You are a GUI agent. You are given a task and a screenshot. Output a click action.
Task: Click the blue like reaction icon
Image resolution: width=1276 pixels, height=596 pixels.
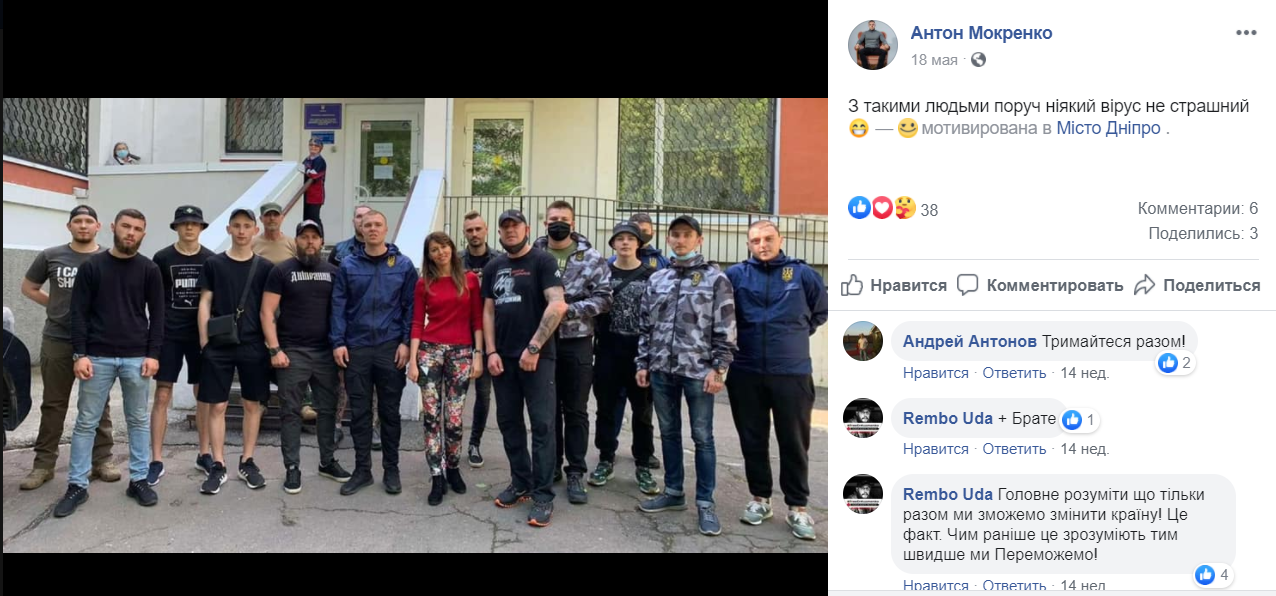(x=859, y=208)
